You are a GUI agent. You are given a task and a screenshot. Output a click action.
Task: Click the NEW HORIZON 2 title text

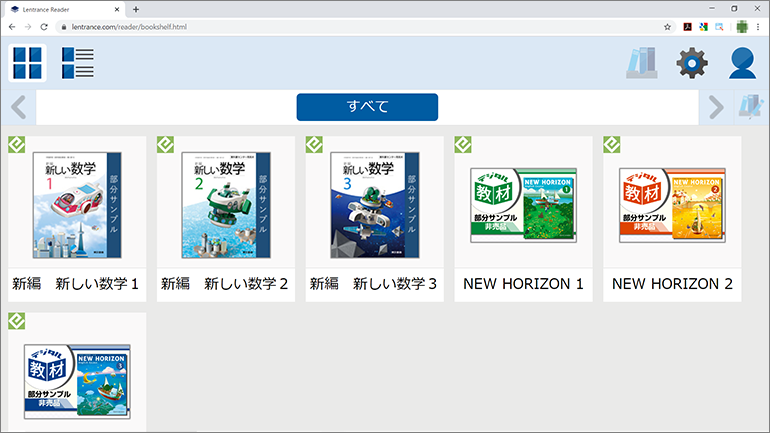[x=672, y=284]
